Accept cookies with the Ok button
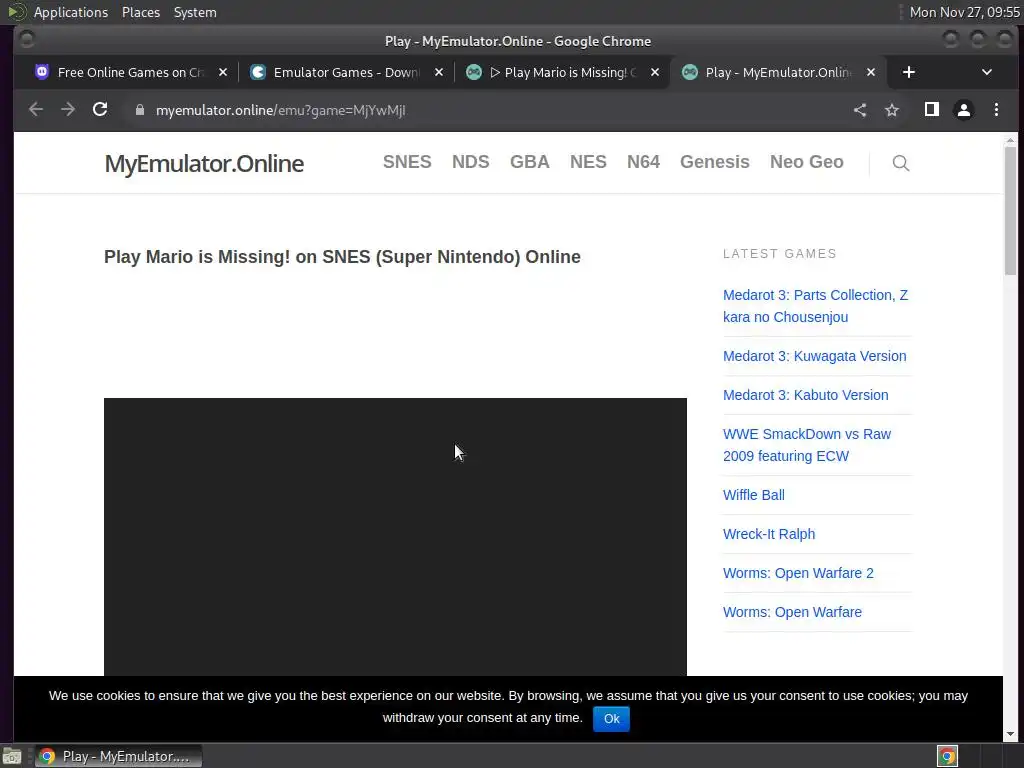This screenshot has width=1024, height=768. coord(611,719)
